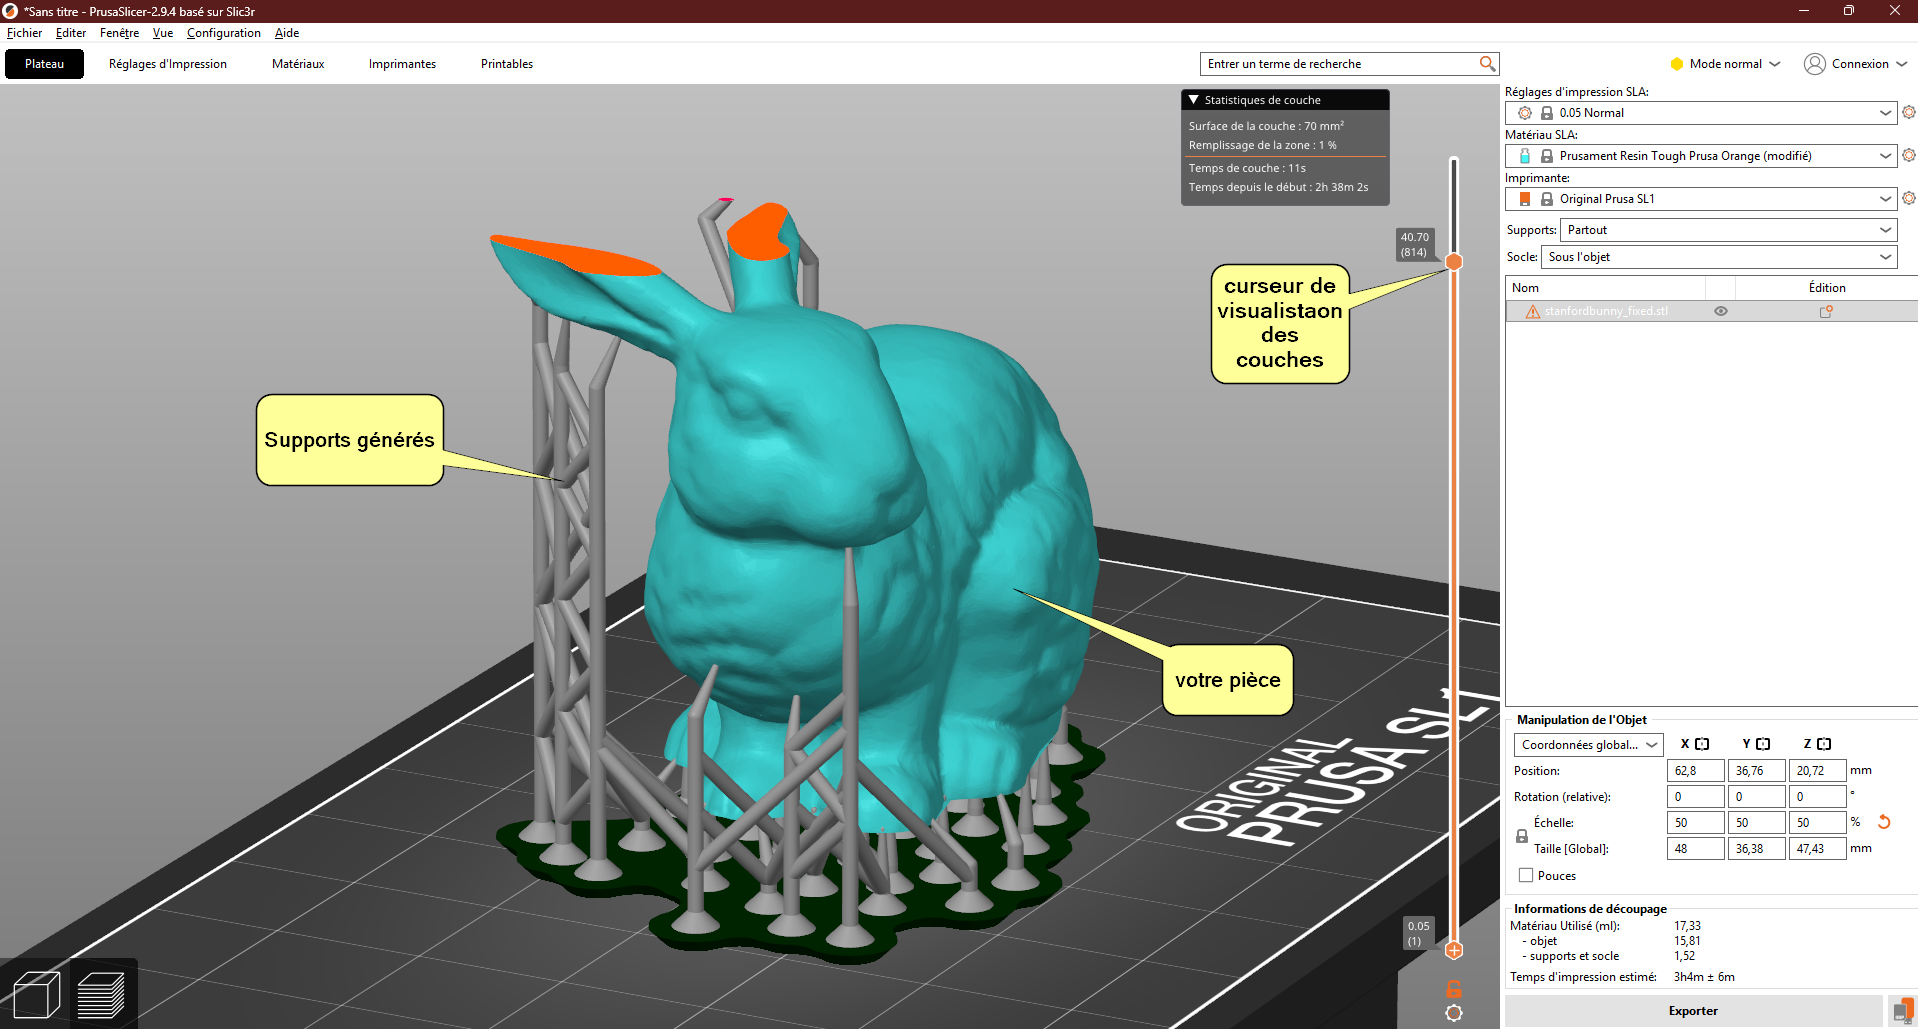Toggle visibility of stanfordbunny_fixed.stl
Image resolution: width=1918 pixels, height=1029 pixels.
[x=1721, y=311]
